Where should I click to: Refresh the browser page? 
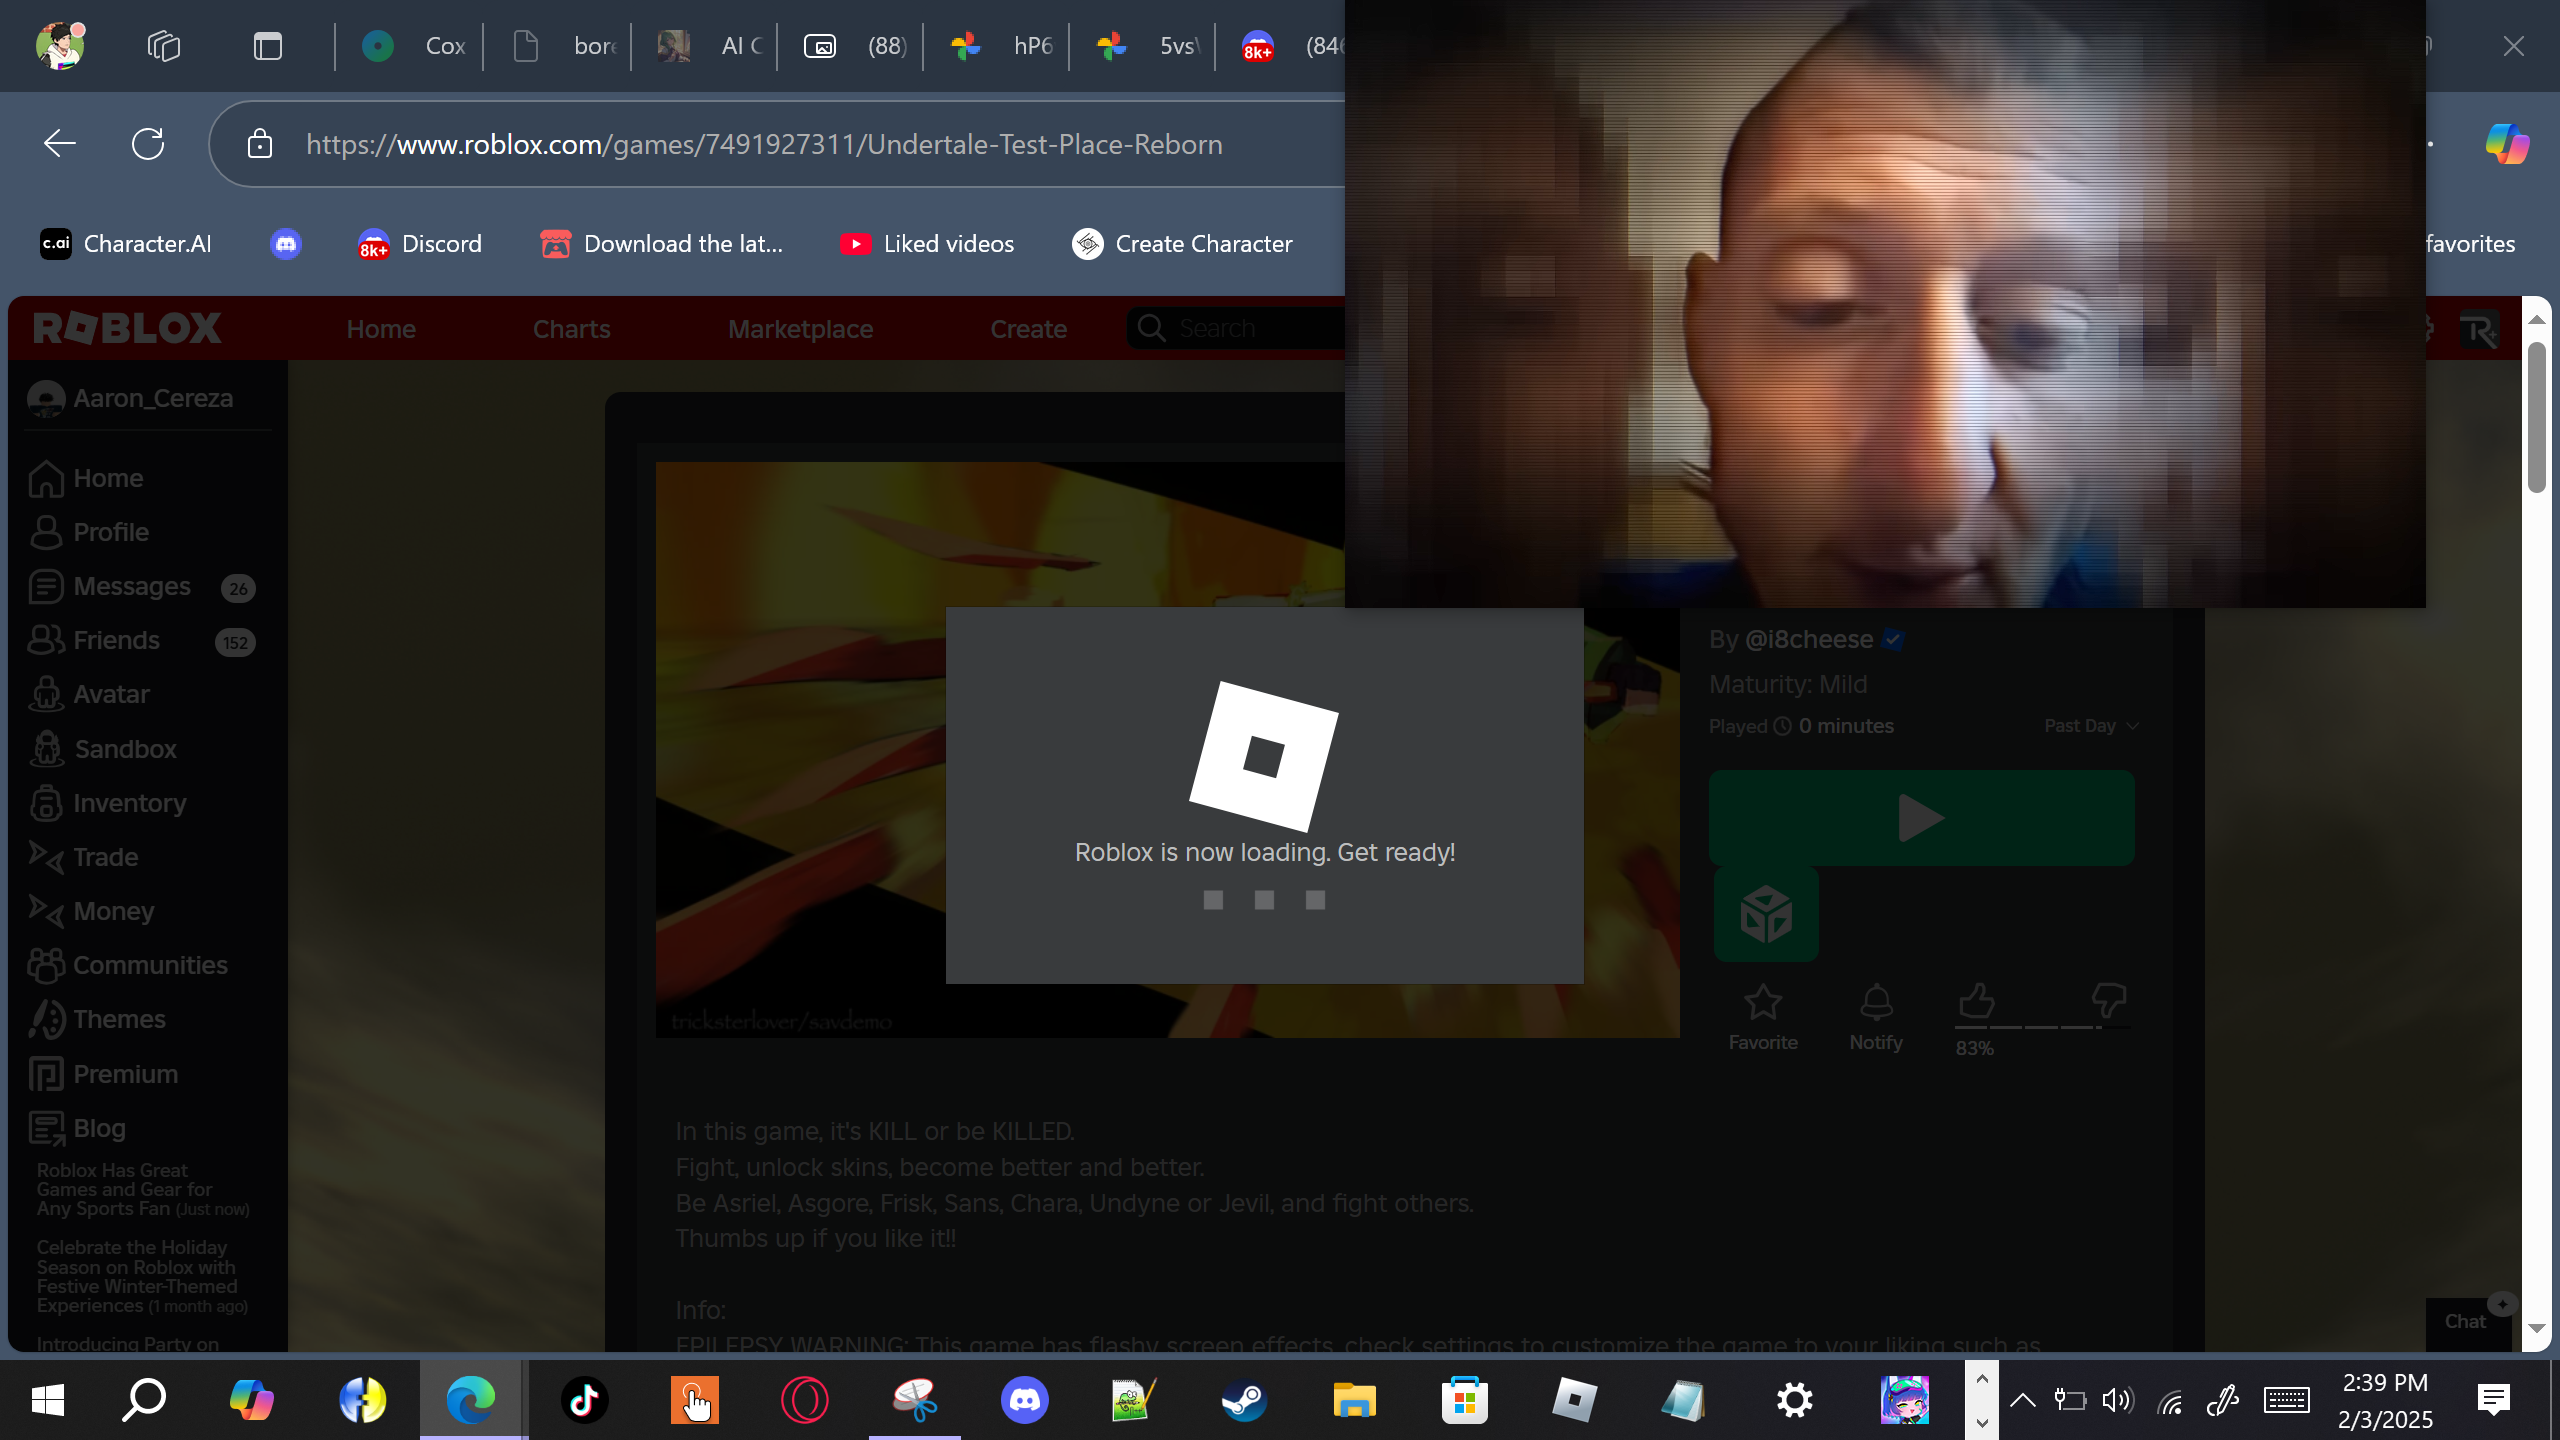(148, 144)
